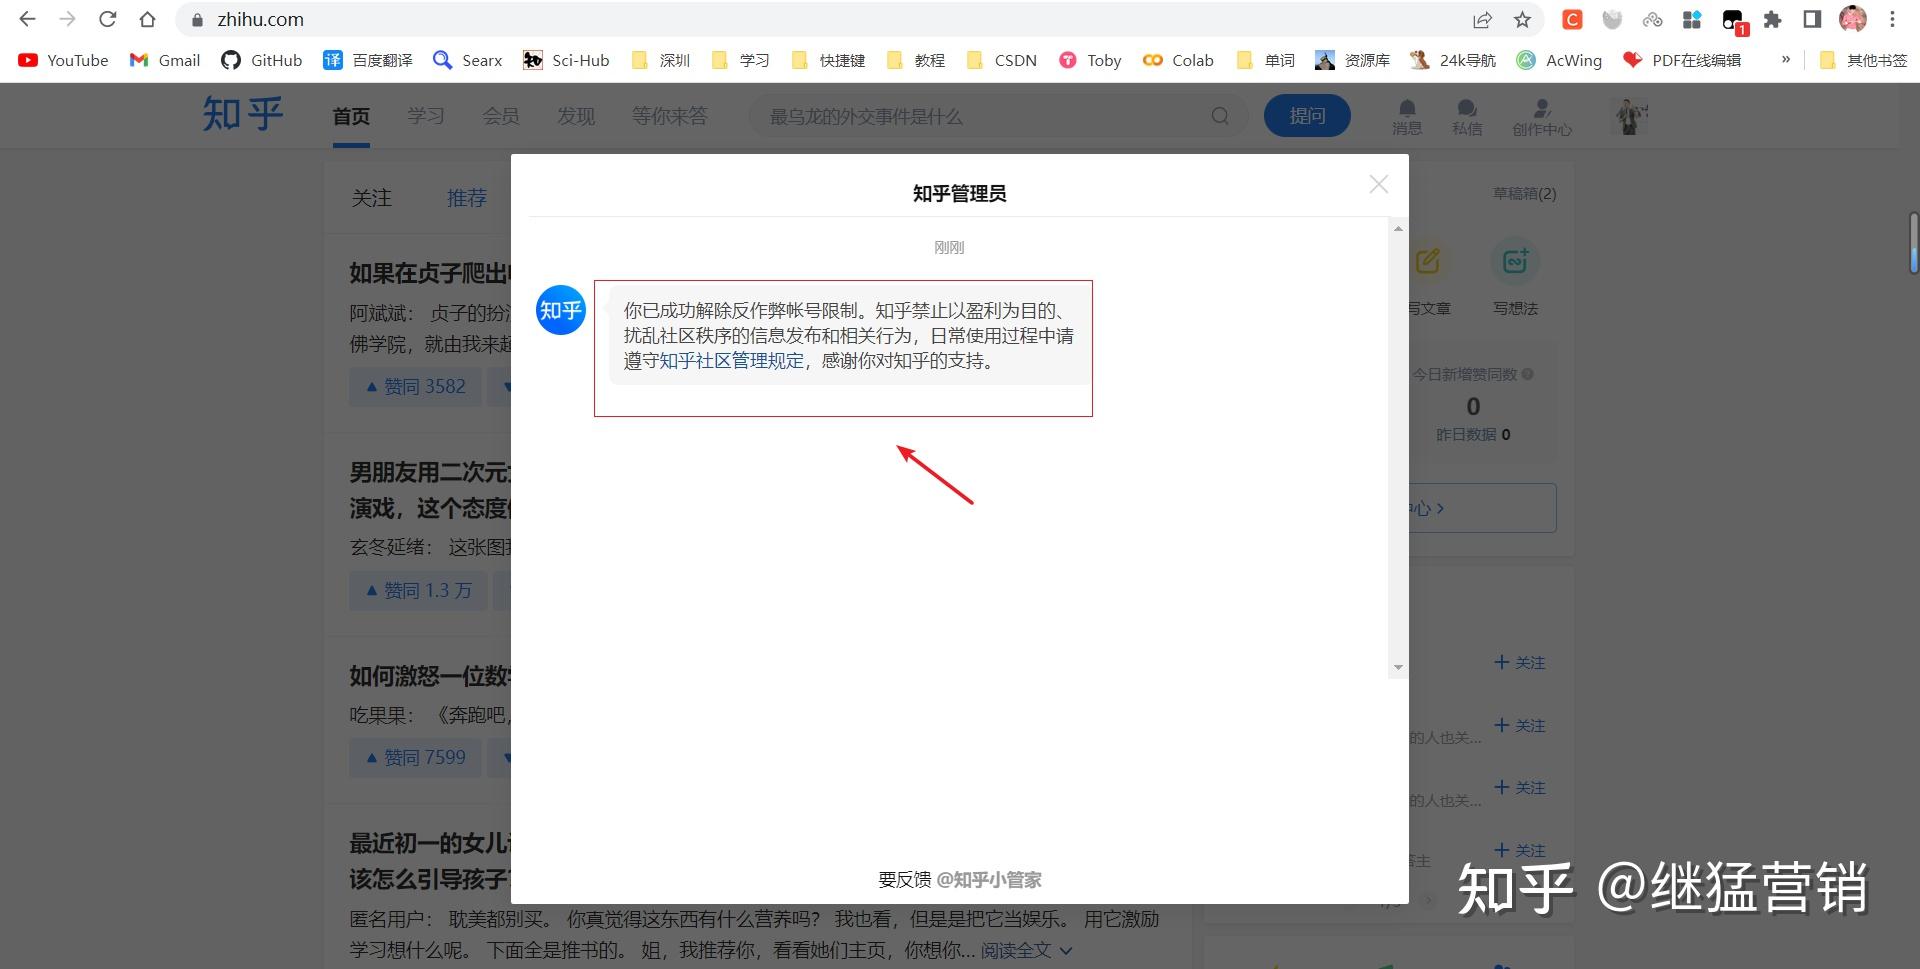
Task: Expand the 学习 bookmark folder
Action: click(x=741, y=60)
